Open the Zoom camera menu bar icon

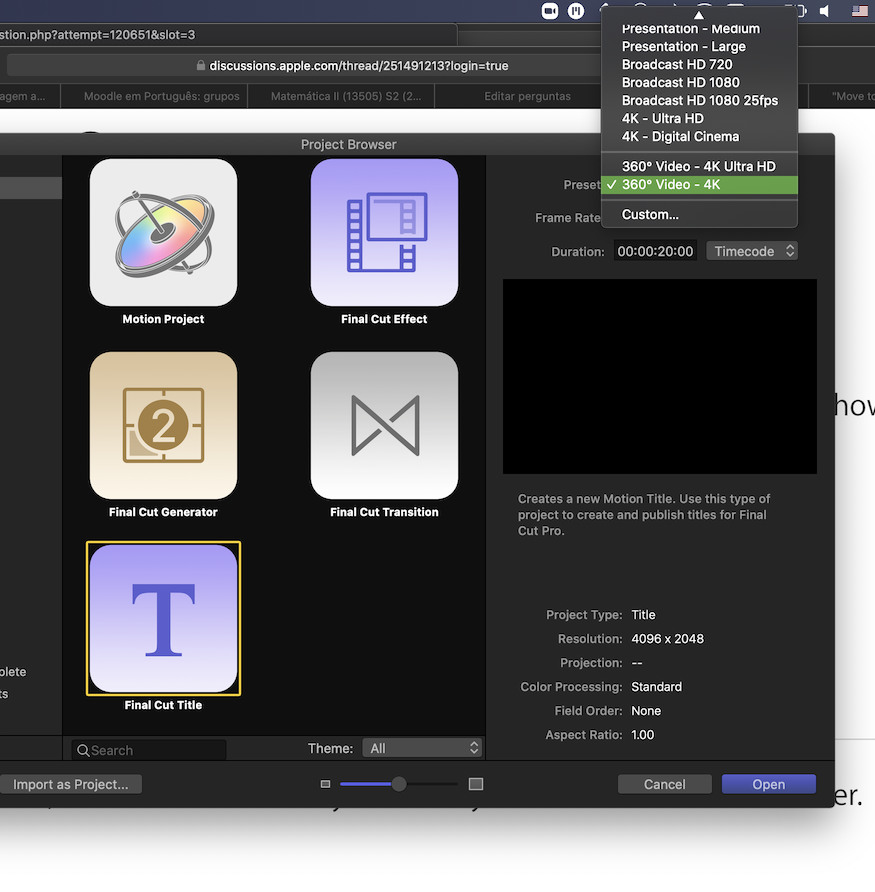[x=550, y=11]
